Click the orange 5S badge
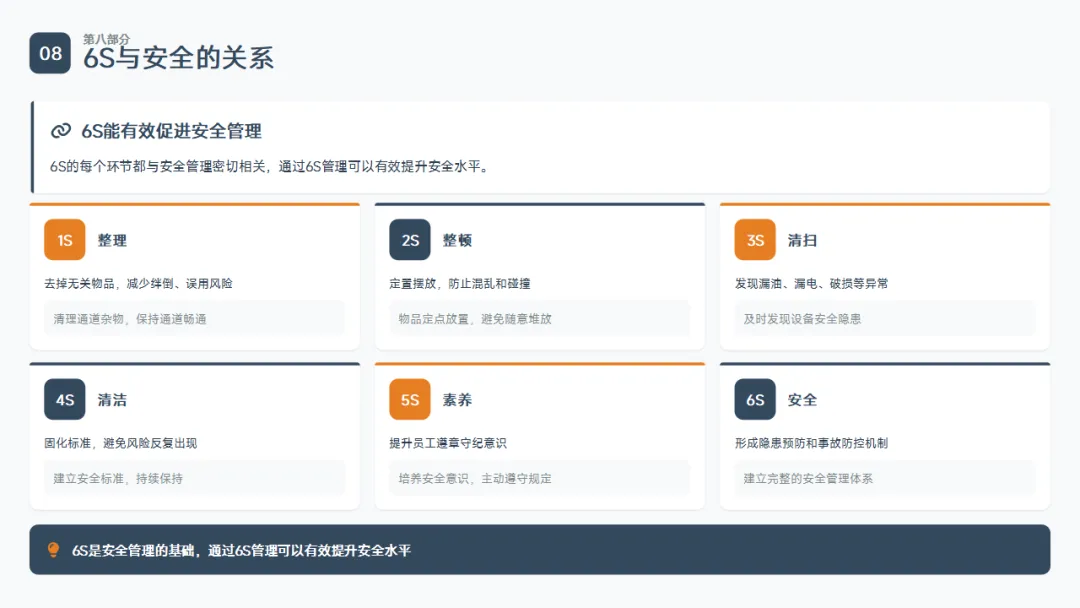This screenshot has height=608, width=1080. (x=410, y=400)
